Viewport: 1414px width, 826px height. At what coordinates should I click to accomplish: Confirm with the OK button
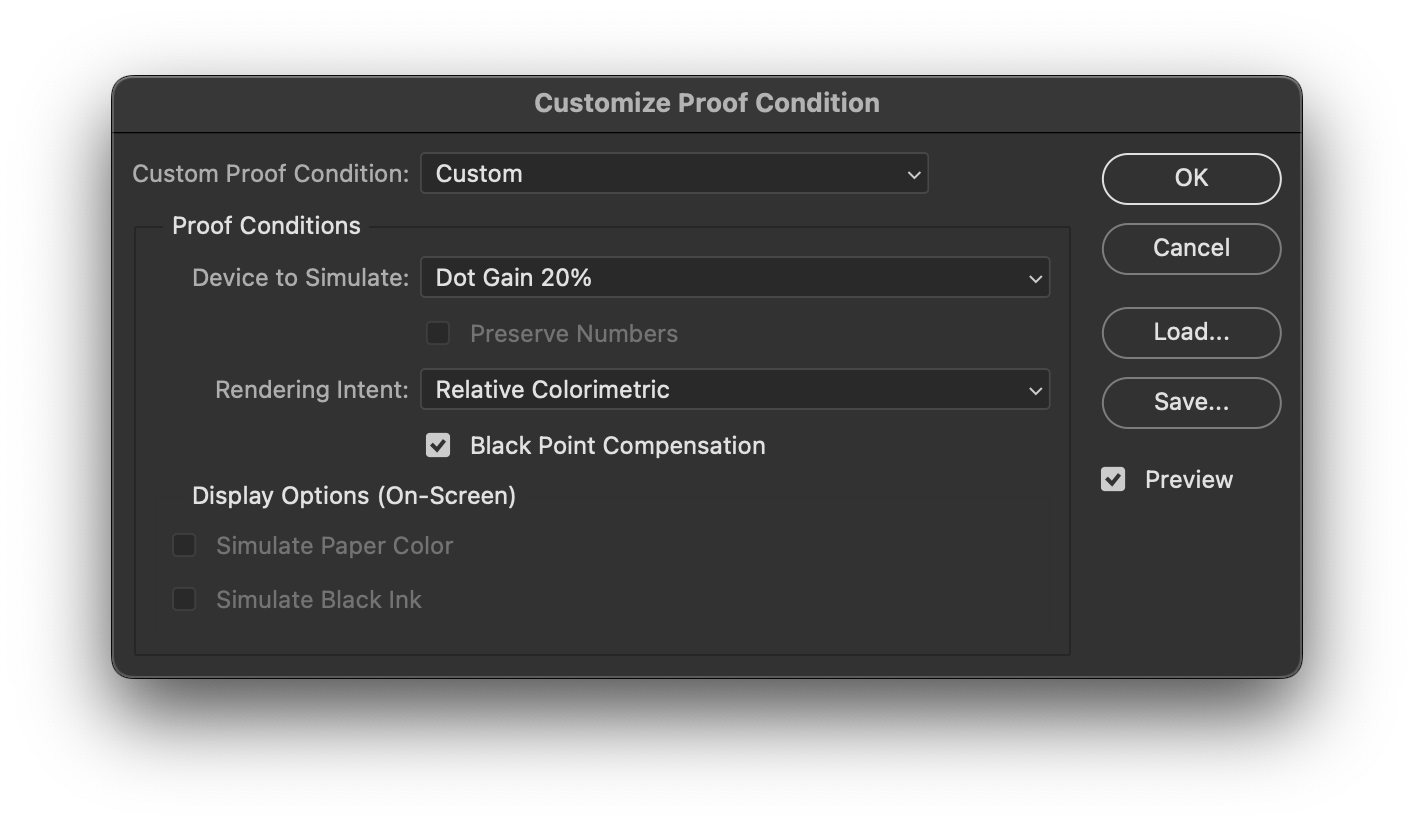click(x=1191, y=178)
